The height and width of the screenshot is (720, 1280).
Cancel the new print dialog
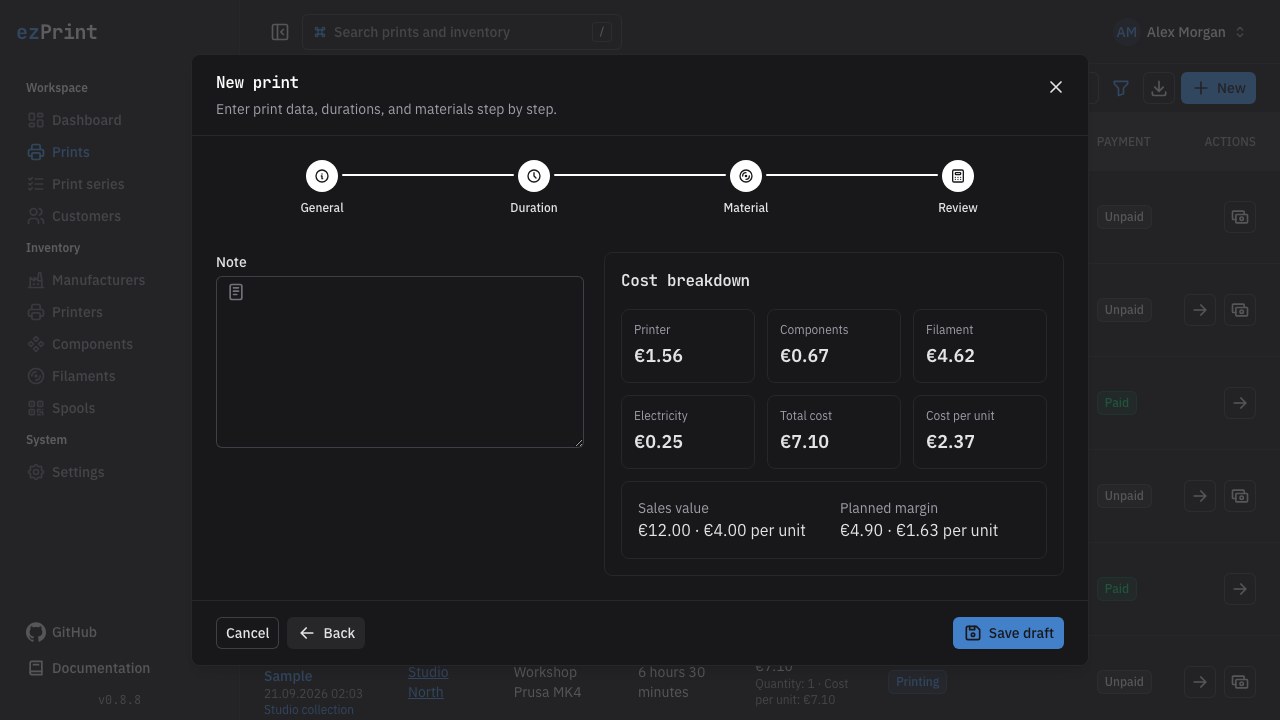tap(247, 633)
